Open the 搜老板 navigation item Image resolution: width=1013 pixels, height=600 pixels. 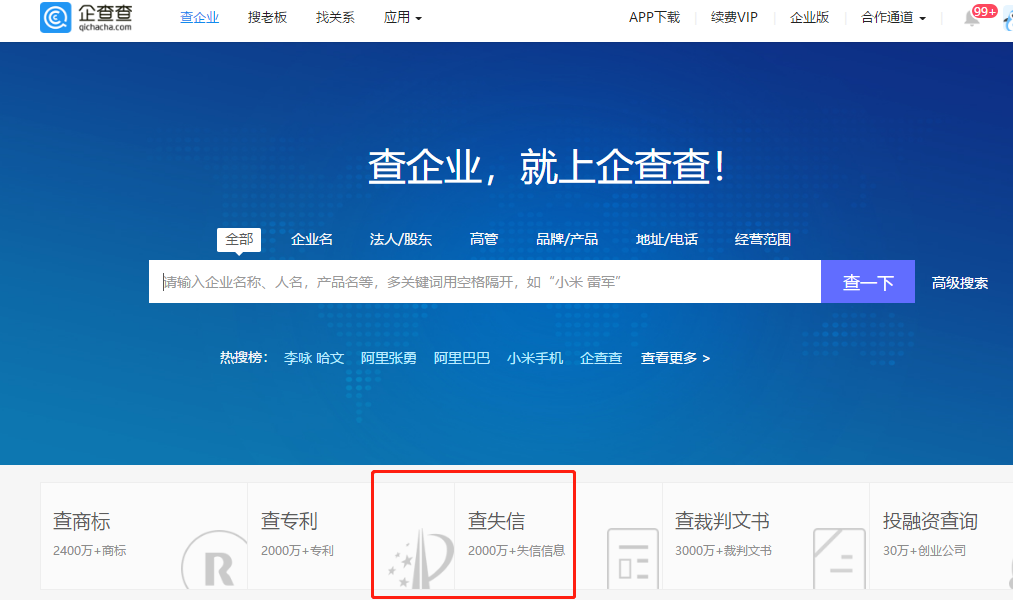click(267, 17)
